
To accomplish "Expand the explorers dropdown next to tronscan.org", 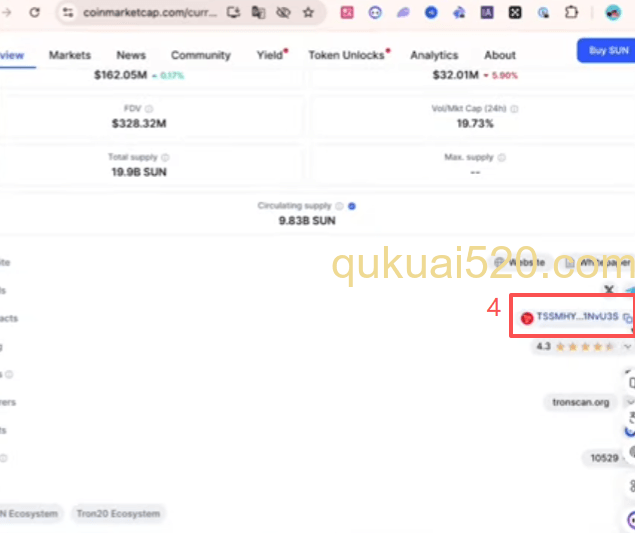I will point(630,402).
